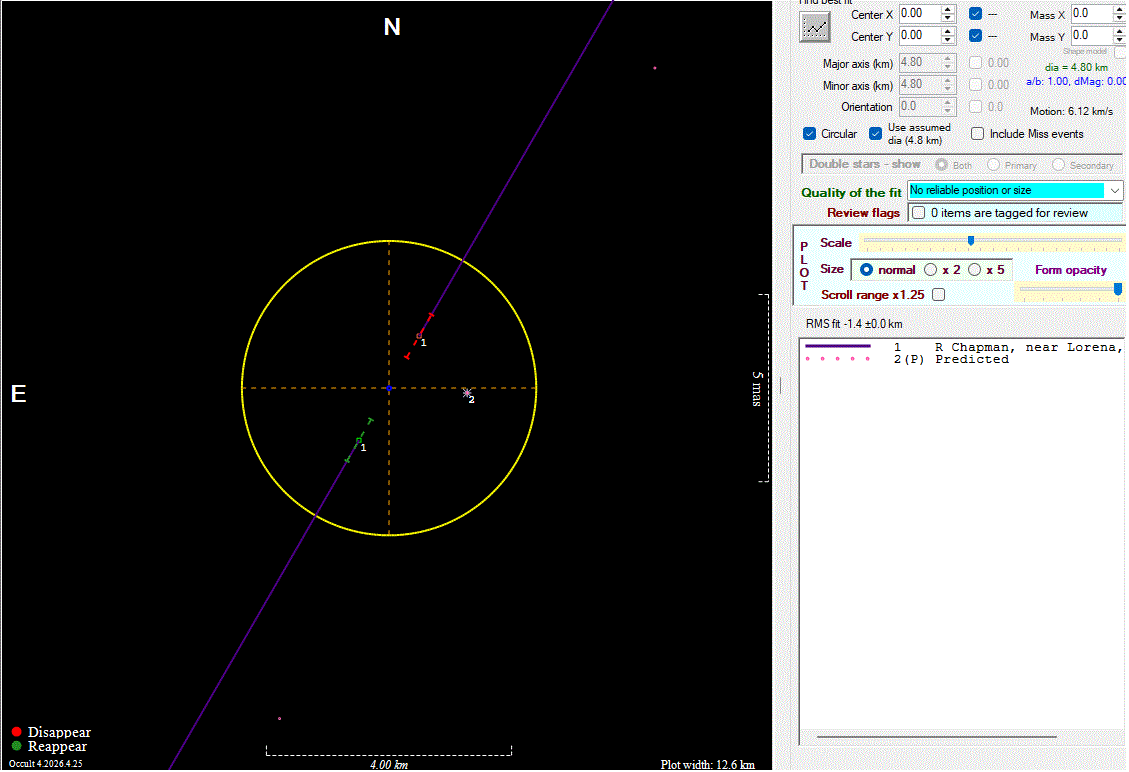Click the Plot width: 12.6 km label
The width and height of the screenshot is (1129, 772).
coord(707,765)
